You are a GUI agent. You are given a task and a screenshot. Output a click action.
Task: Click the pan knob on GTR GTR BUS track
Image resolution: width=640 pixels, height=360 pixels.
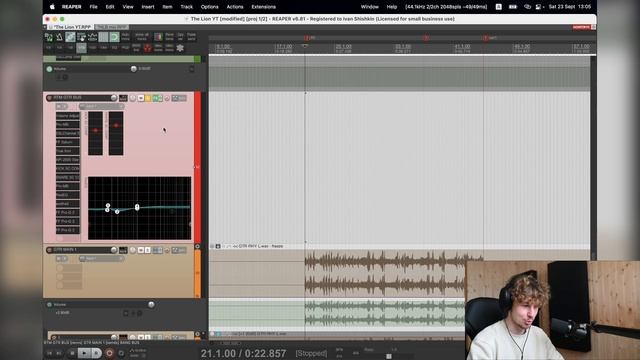click(133, 98)
